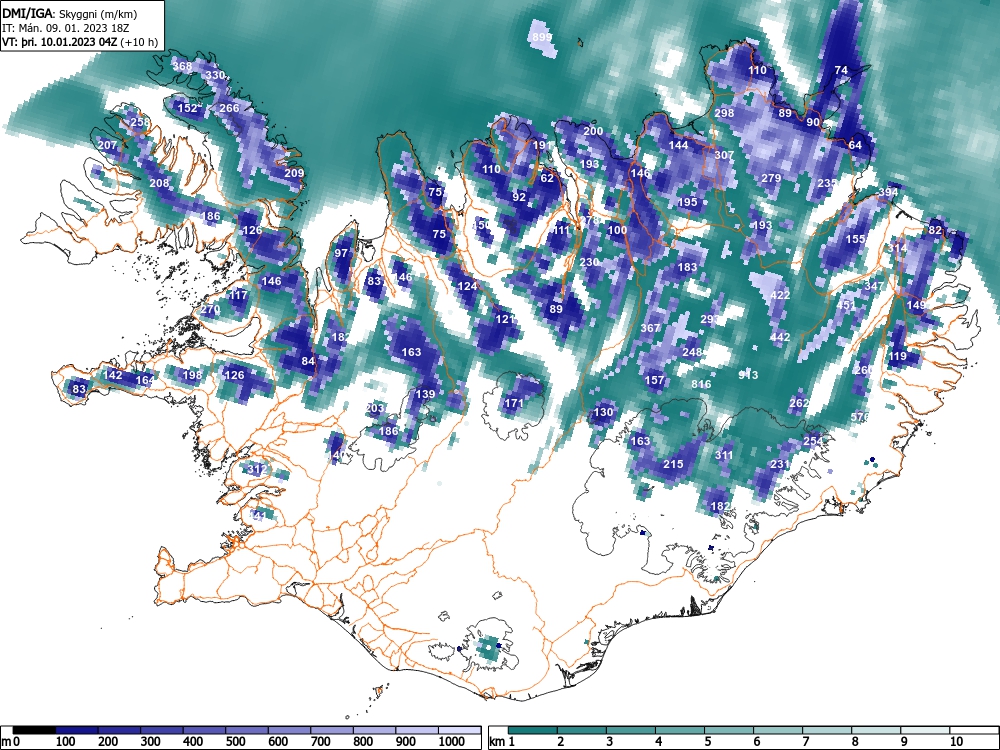
Task: Click the map label 92
Action: tap(519, 196)
